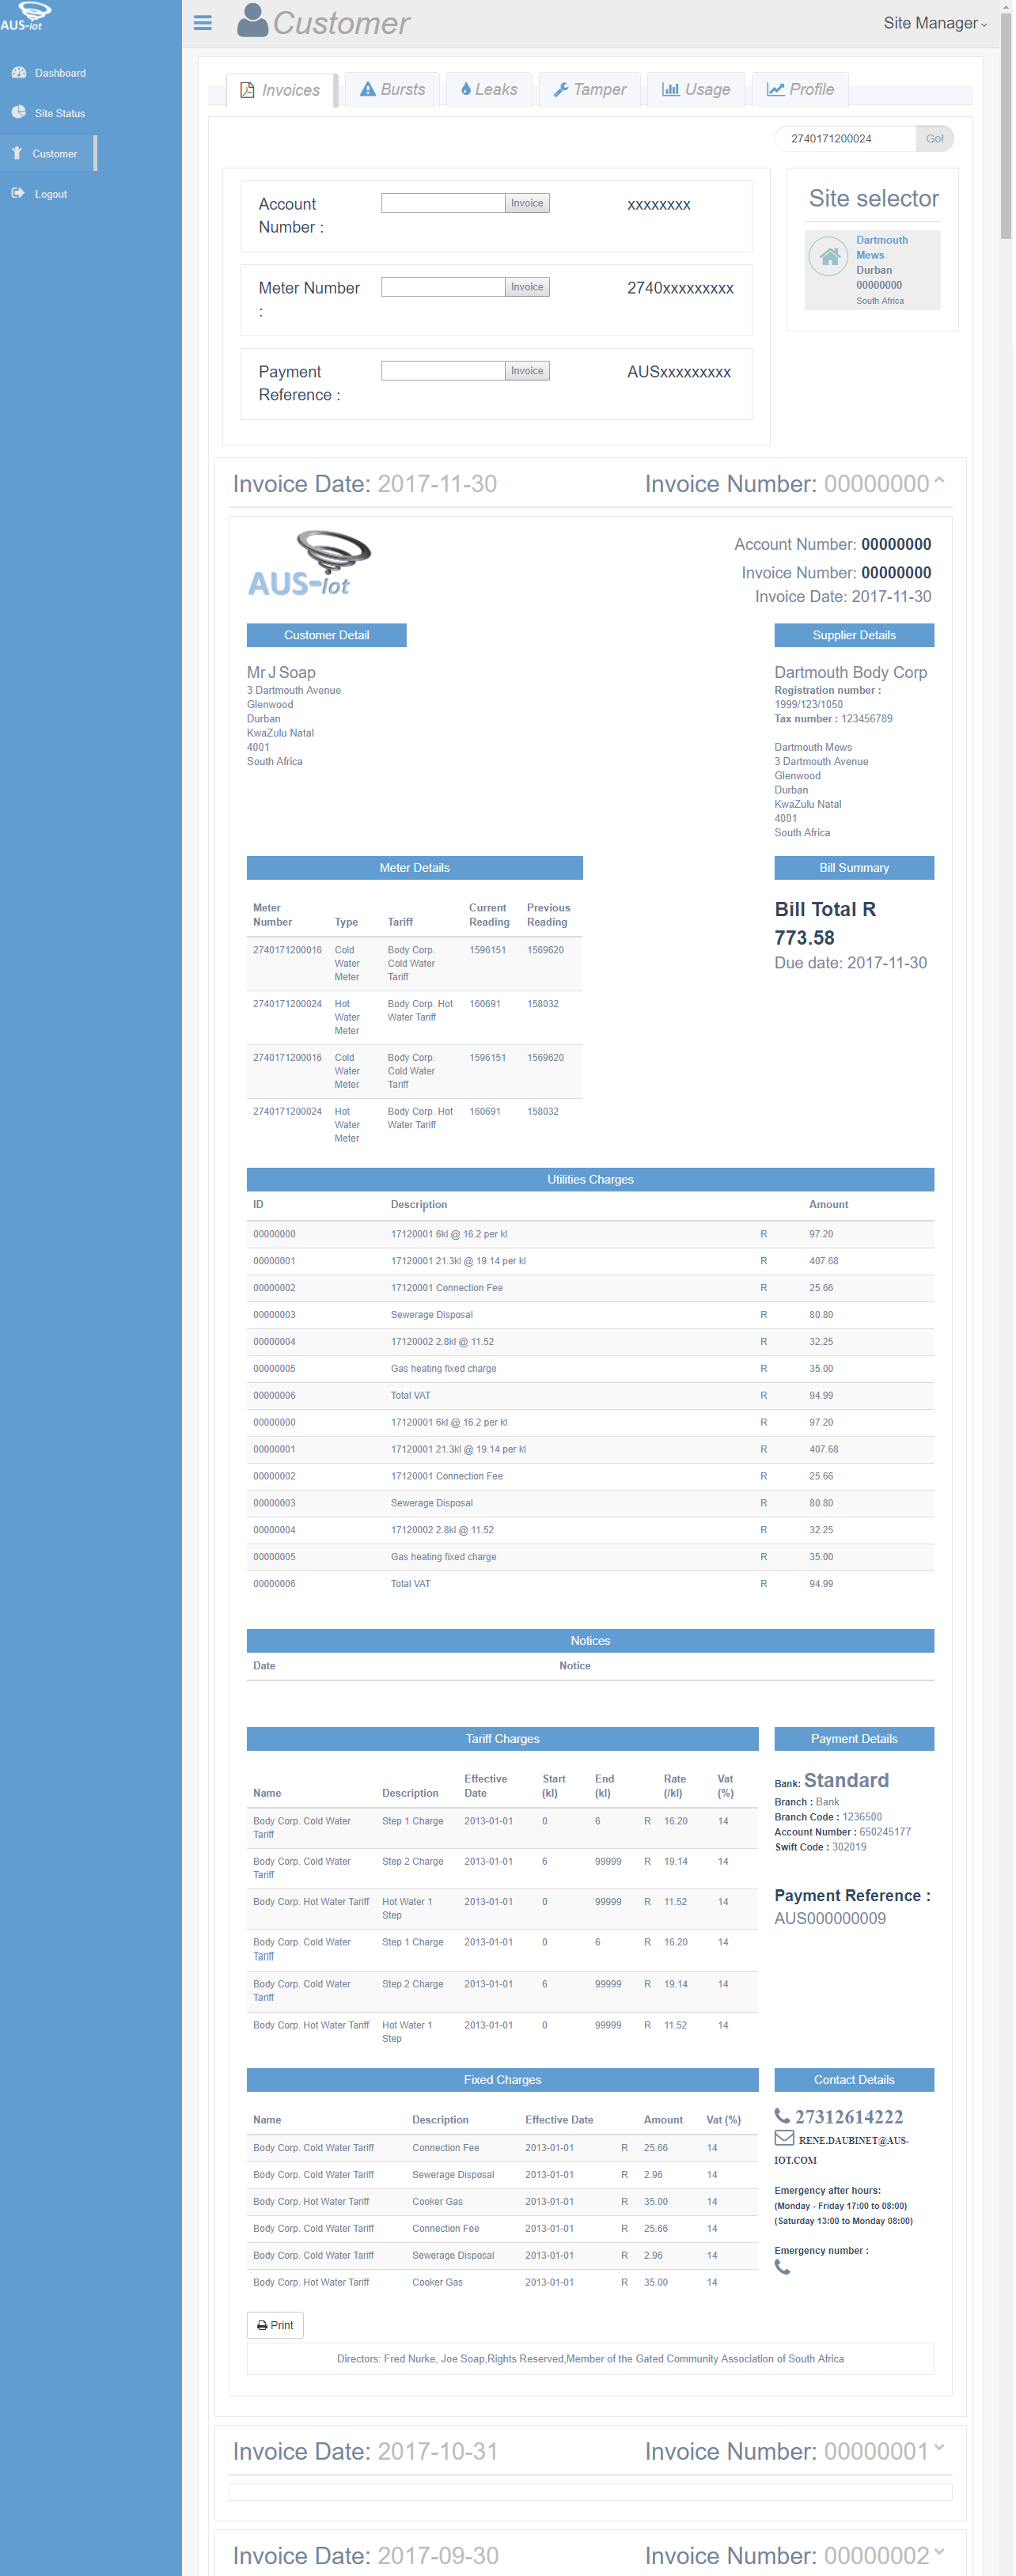
Task: Click the AUS-iot logo in sidebar
Action: point(27,16)
